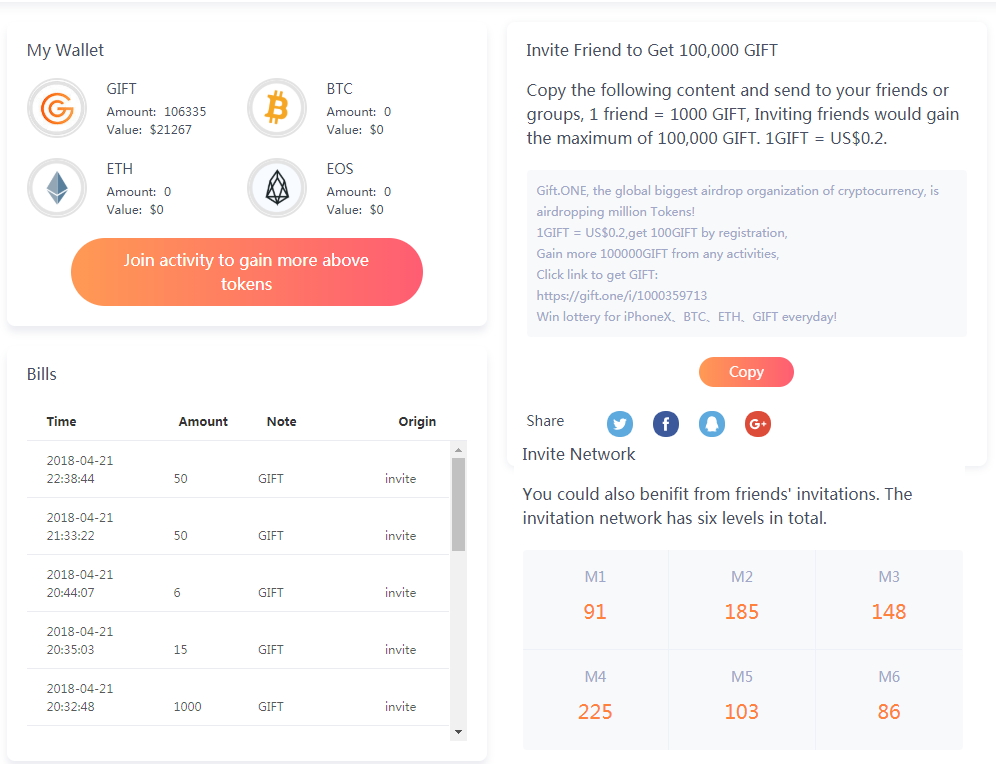Screen dimensions: 996x764
Task: Click the Bitcoin BTC coin icon
Action: (x=277, y=109)
